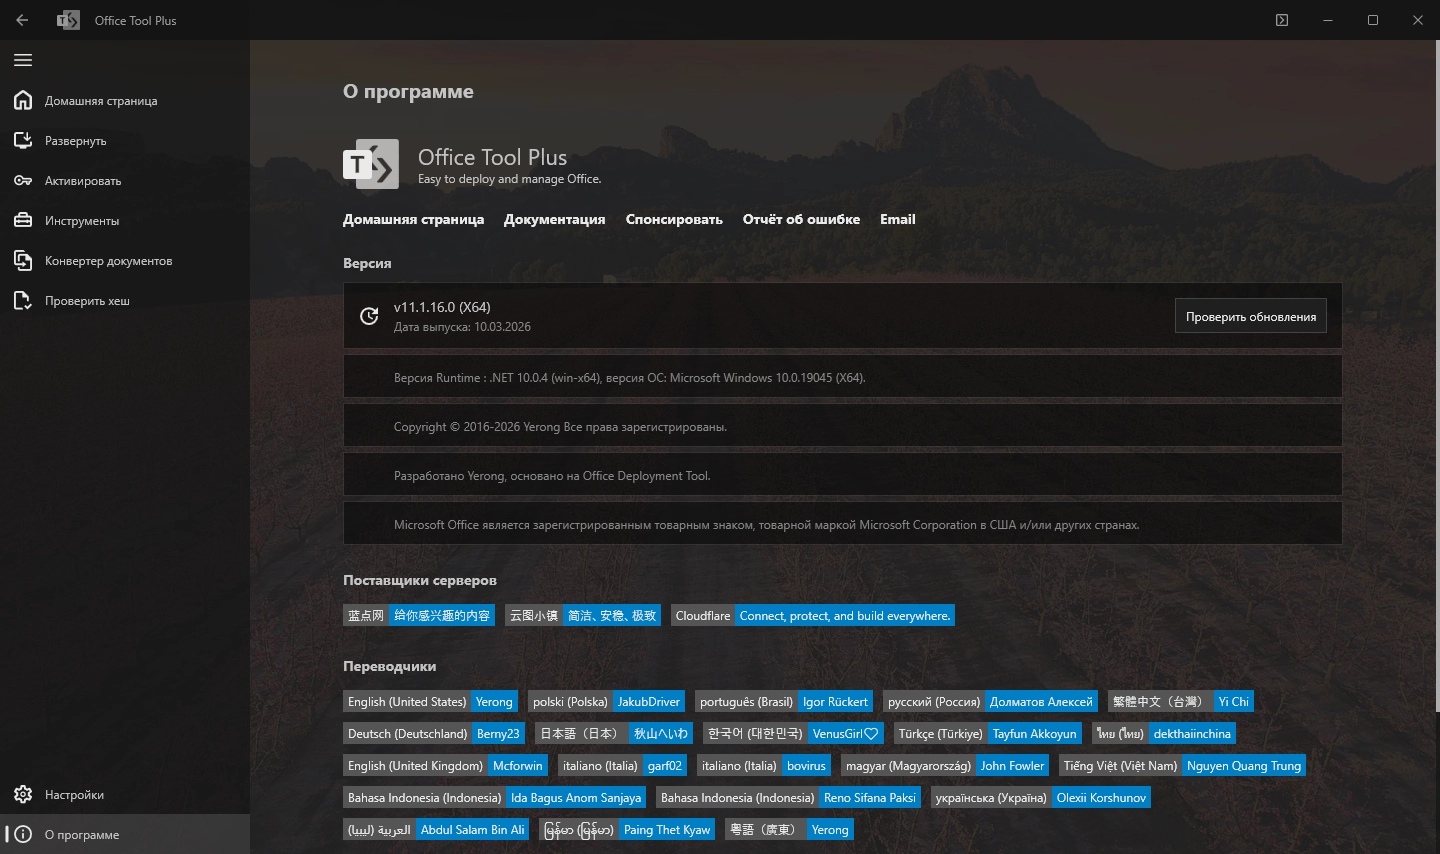The height and width of the screenshot is (854, 1440).
Task: Click Burmese translator Paing Thet Kyaw
Action: [667, 829]
